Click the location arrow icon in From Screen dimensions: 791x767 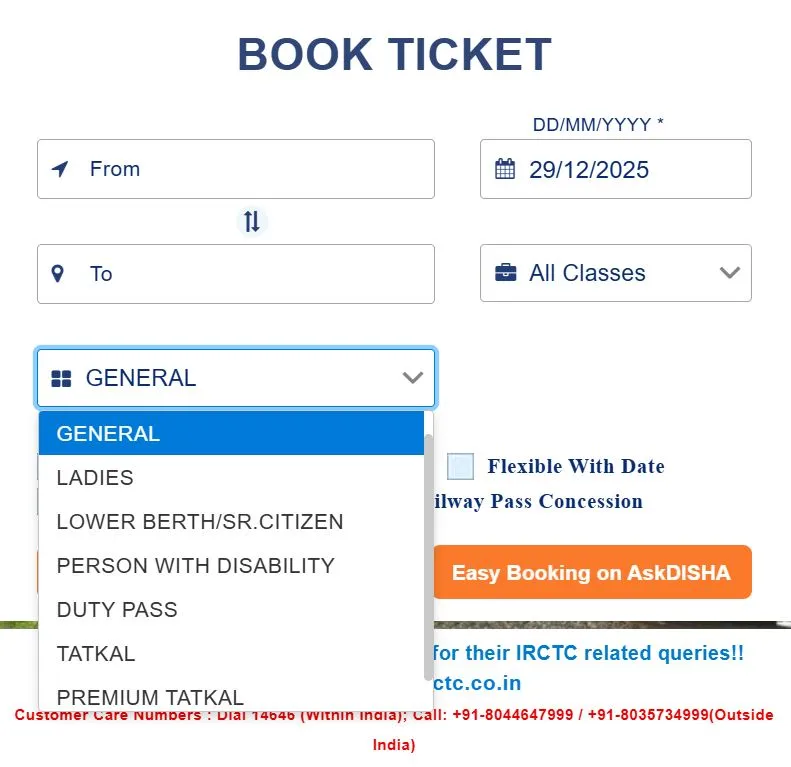pyautogui.click(x=61, y=169)
